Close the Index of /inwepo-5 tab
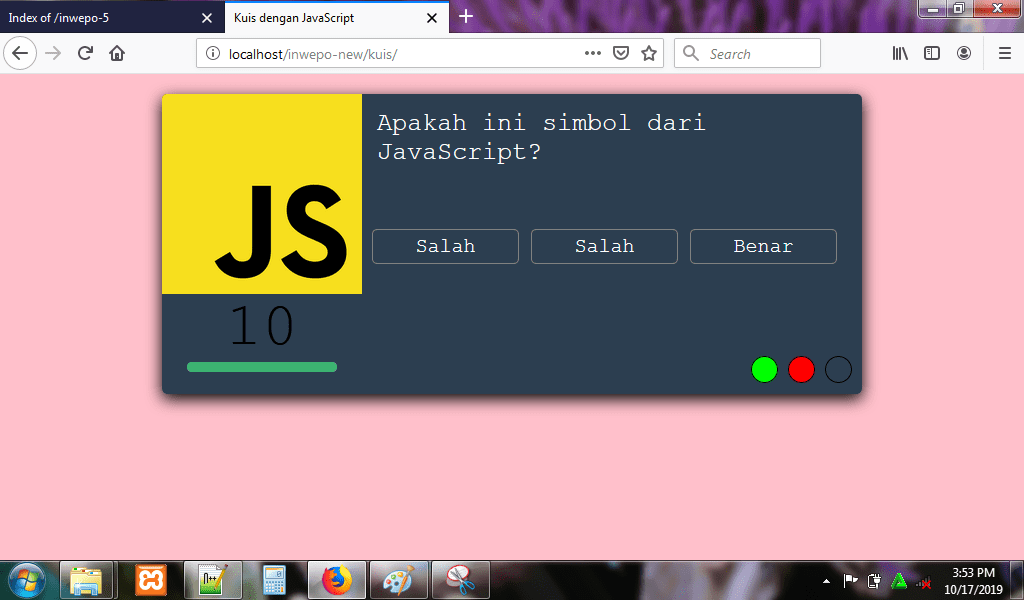Viewport: 1024px width, 600px height. (x=207, y=18)
